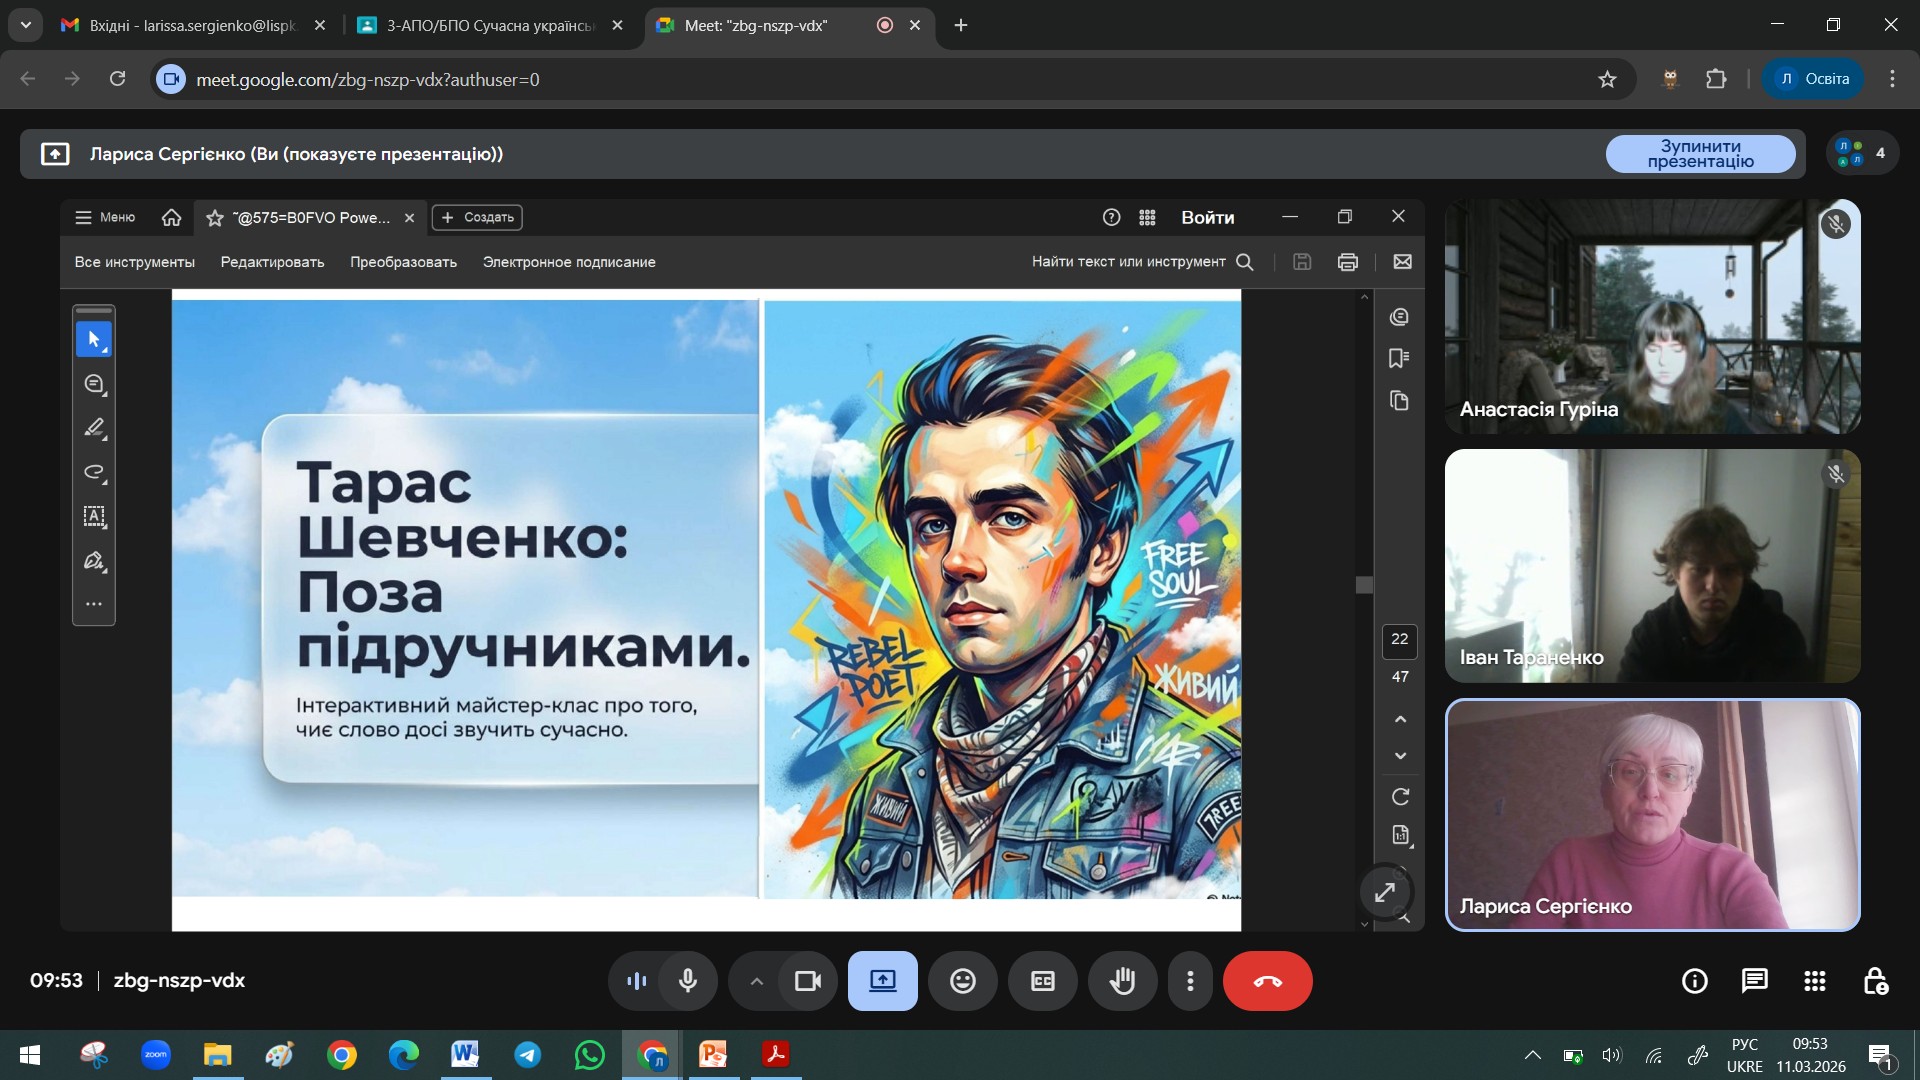Open the activities grid icon

(x=1814, y=981)
